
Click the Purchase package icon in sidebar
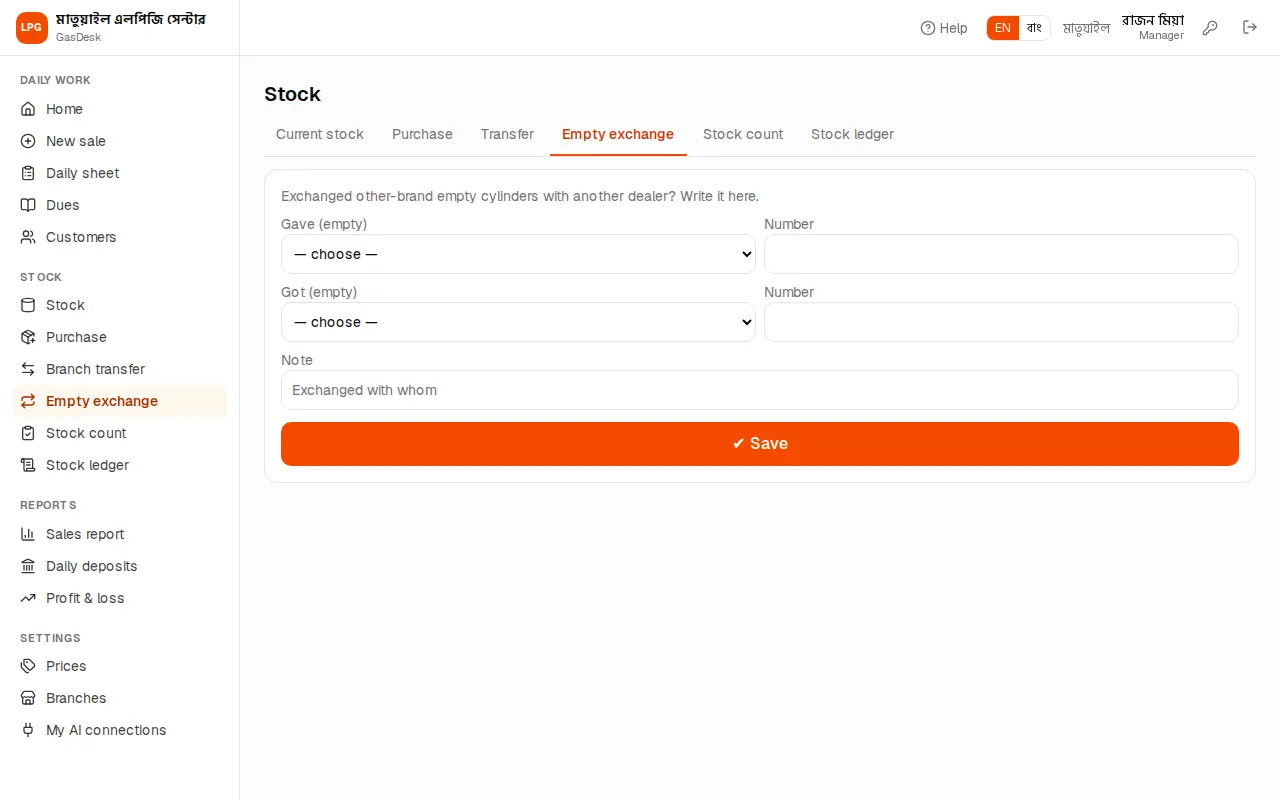pos(28,337)
